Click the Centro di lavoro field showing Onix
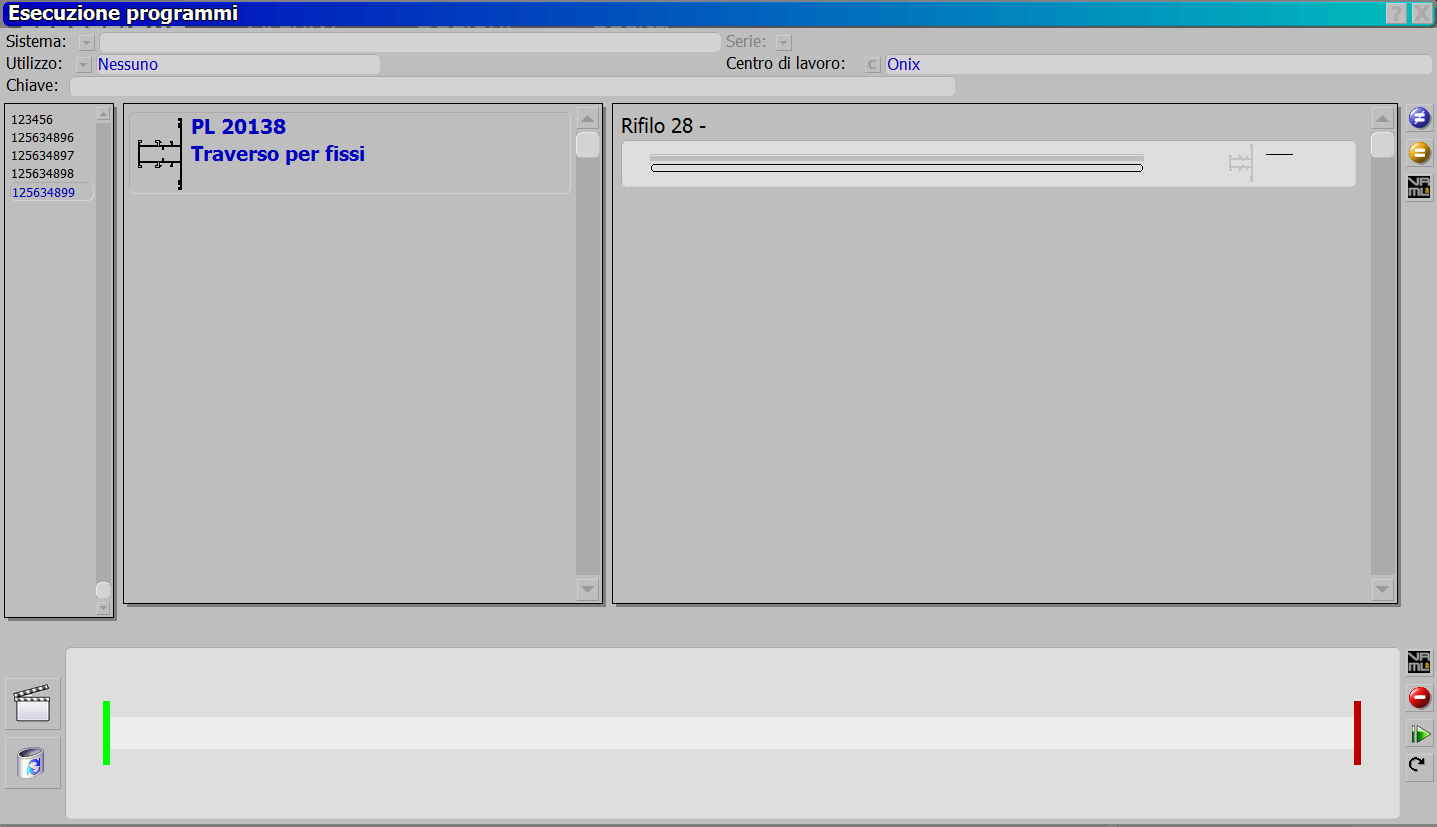 [x=1158, y=64]
